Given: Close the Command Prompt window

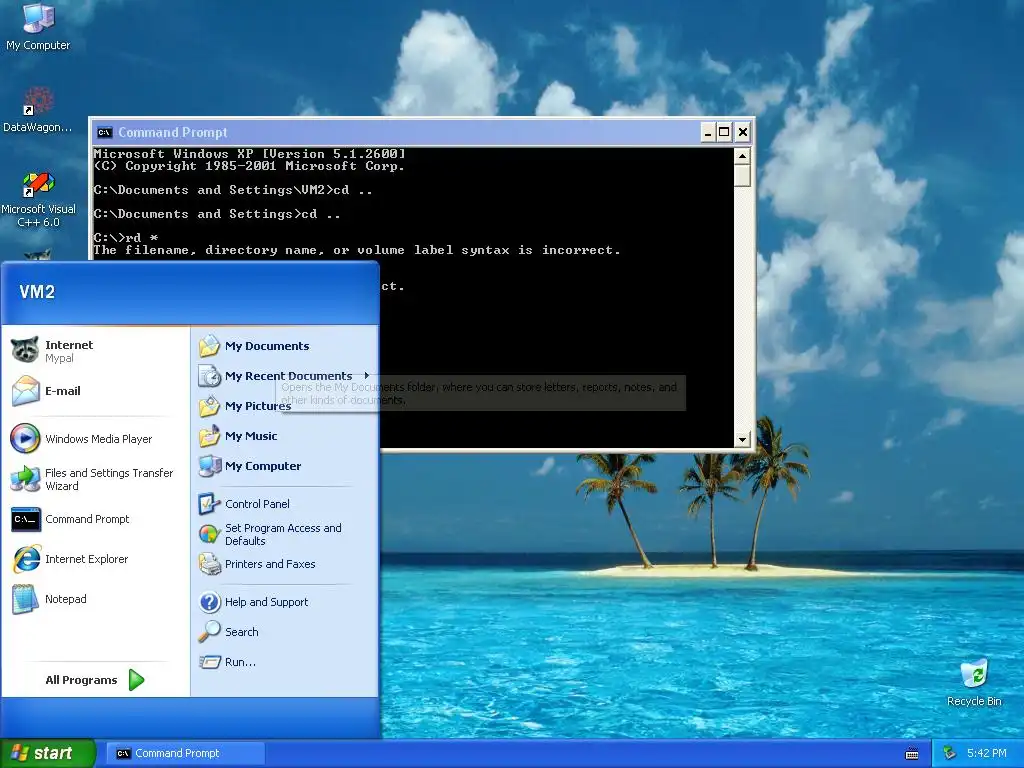Looking at the screenshot, I should [x=743, y=133].
